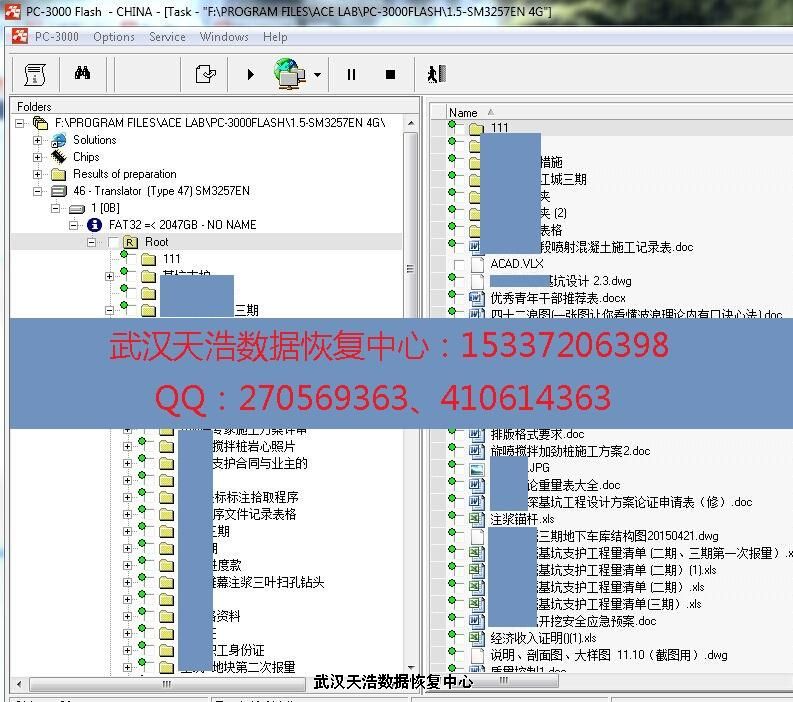Tick the checkbox next to Root
This screenshot has width=793, height=702.
(x=113, y=242)
